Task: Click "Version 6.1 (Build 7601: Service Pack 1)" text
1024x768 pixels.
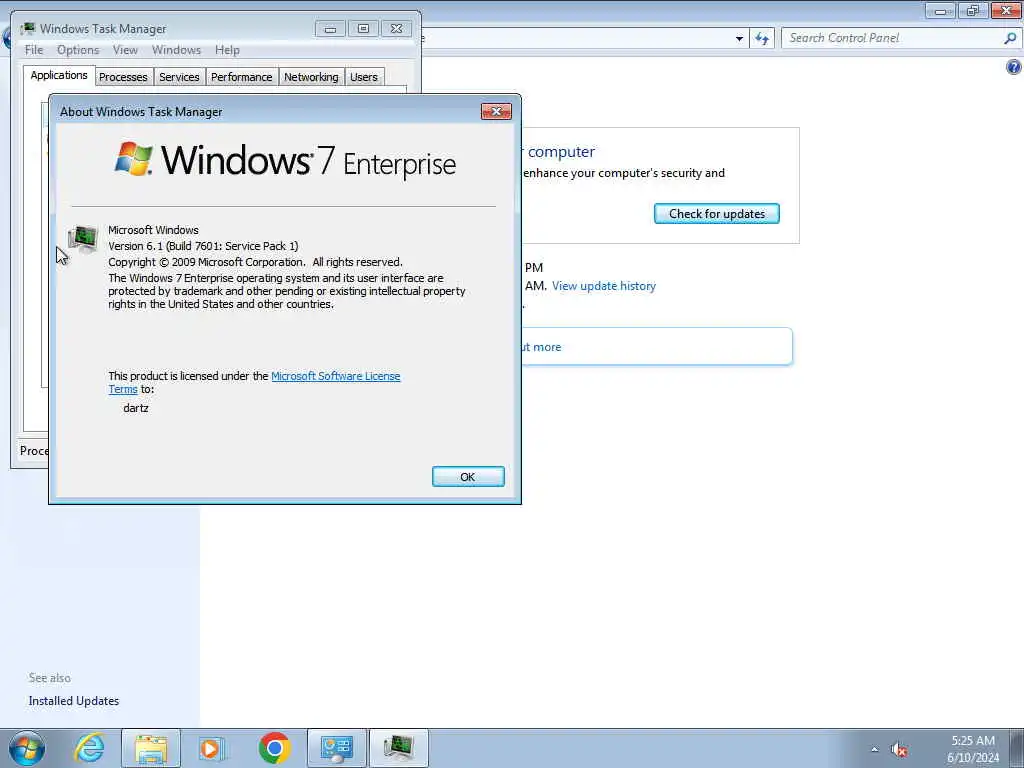Action: click(203, 246)
